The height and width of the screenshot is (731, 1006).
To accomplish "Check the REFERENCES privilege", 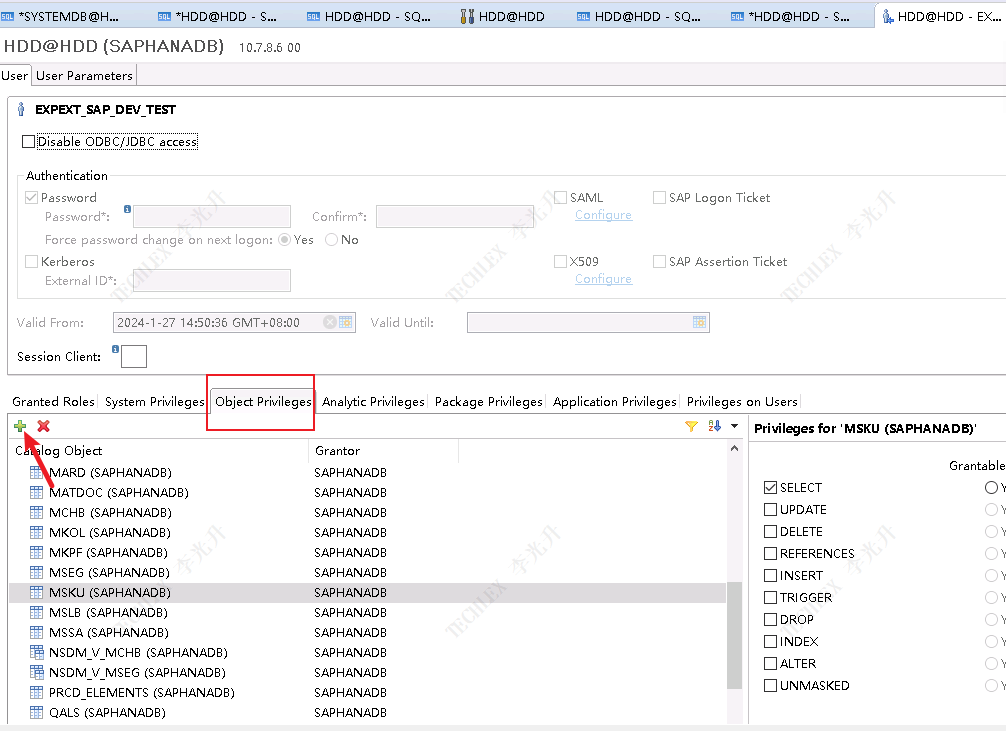I will 771,553.
